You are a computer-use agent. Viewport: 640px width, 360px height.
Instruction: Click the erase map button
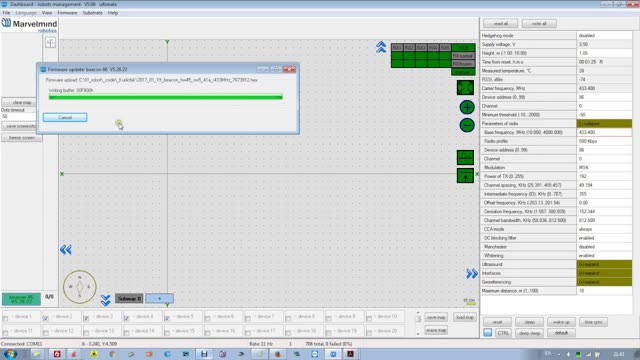click(x=436, y=330)
